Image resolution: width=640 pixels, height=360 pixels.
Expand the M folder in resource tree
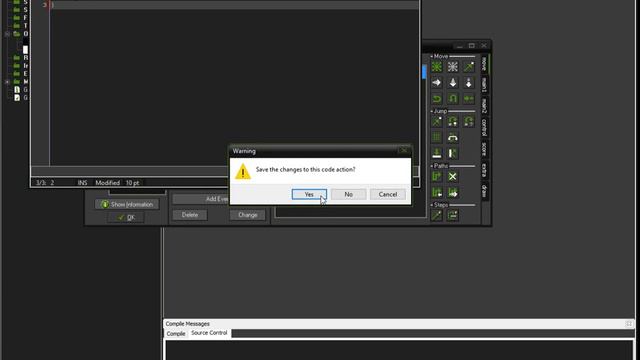7,82
